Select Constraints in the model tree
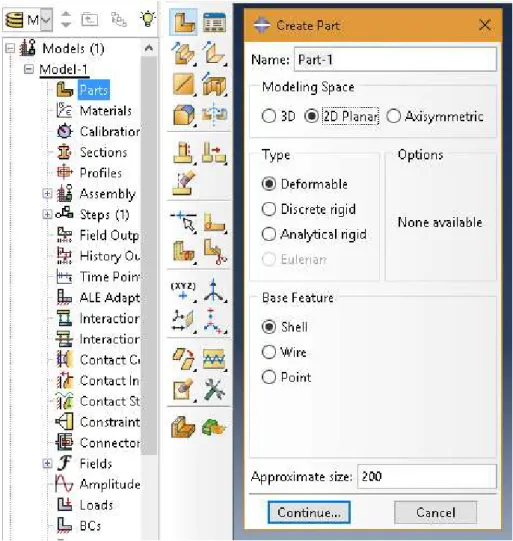 [x=110, y=422]
